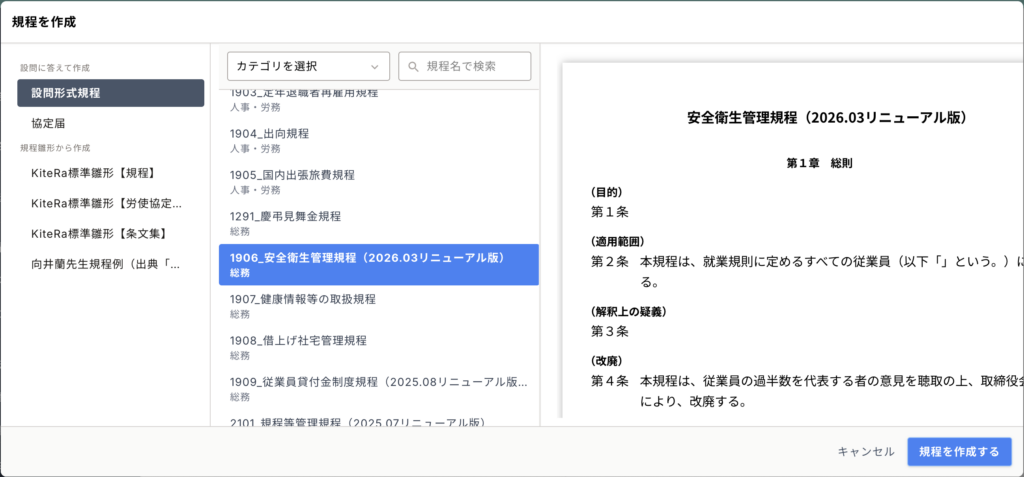Select 2101_規程等管理規程 from the list
The height and width of the screenshot is (477, 1024).
click(378, 421)
